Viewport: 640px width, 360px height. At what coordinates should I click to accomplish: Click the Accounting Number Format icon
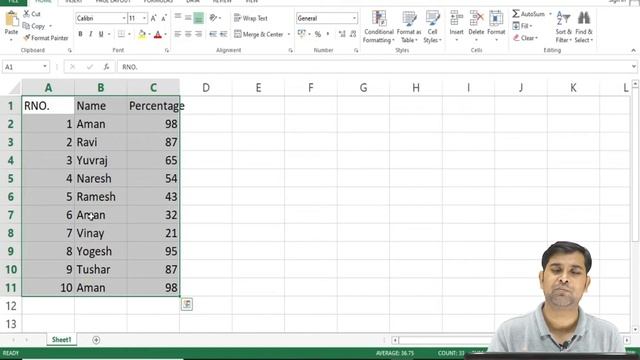pos(301,34)
